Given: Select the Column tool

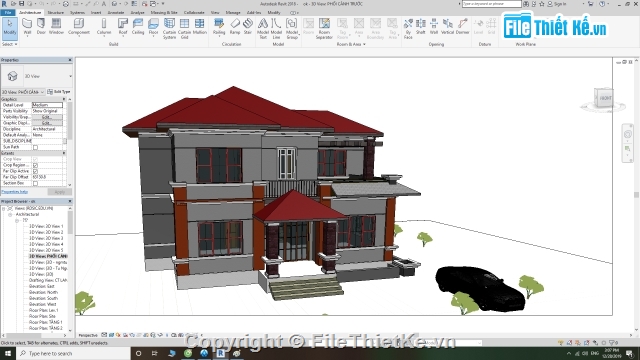Looking at the screenshot, I should pos(104,27).
